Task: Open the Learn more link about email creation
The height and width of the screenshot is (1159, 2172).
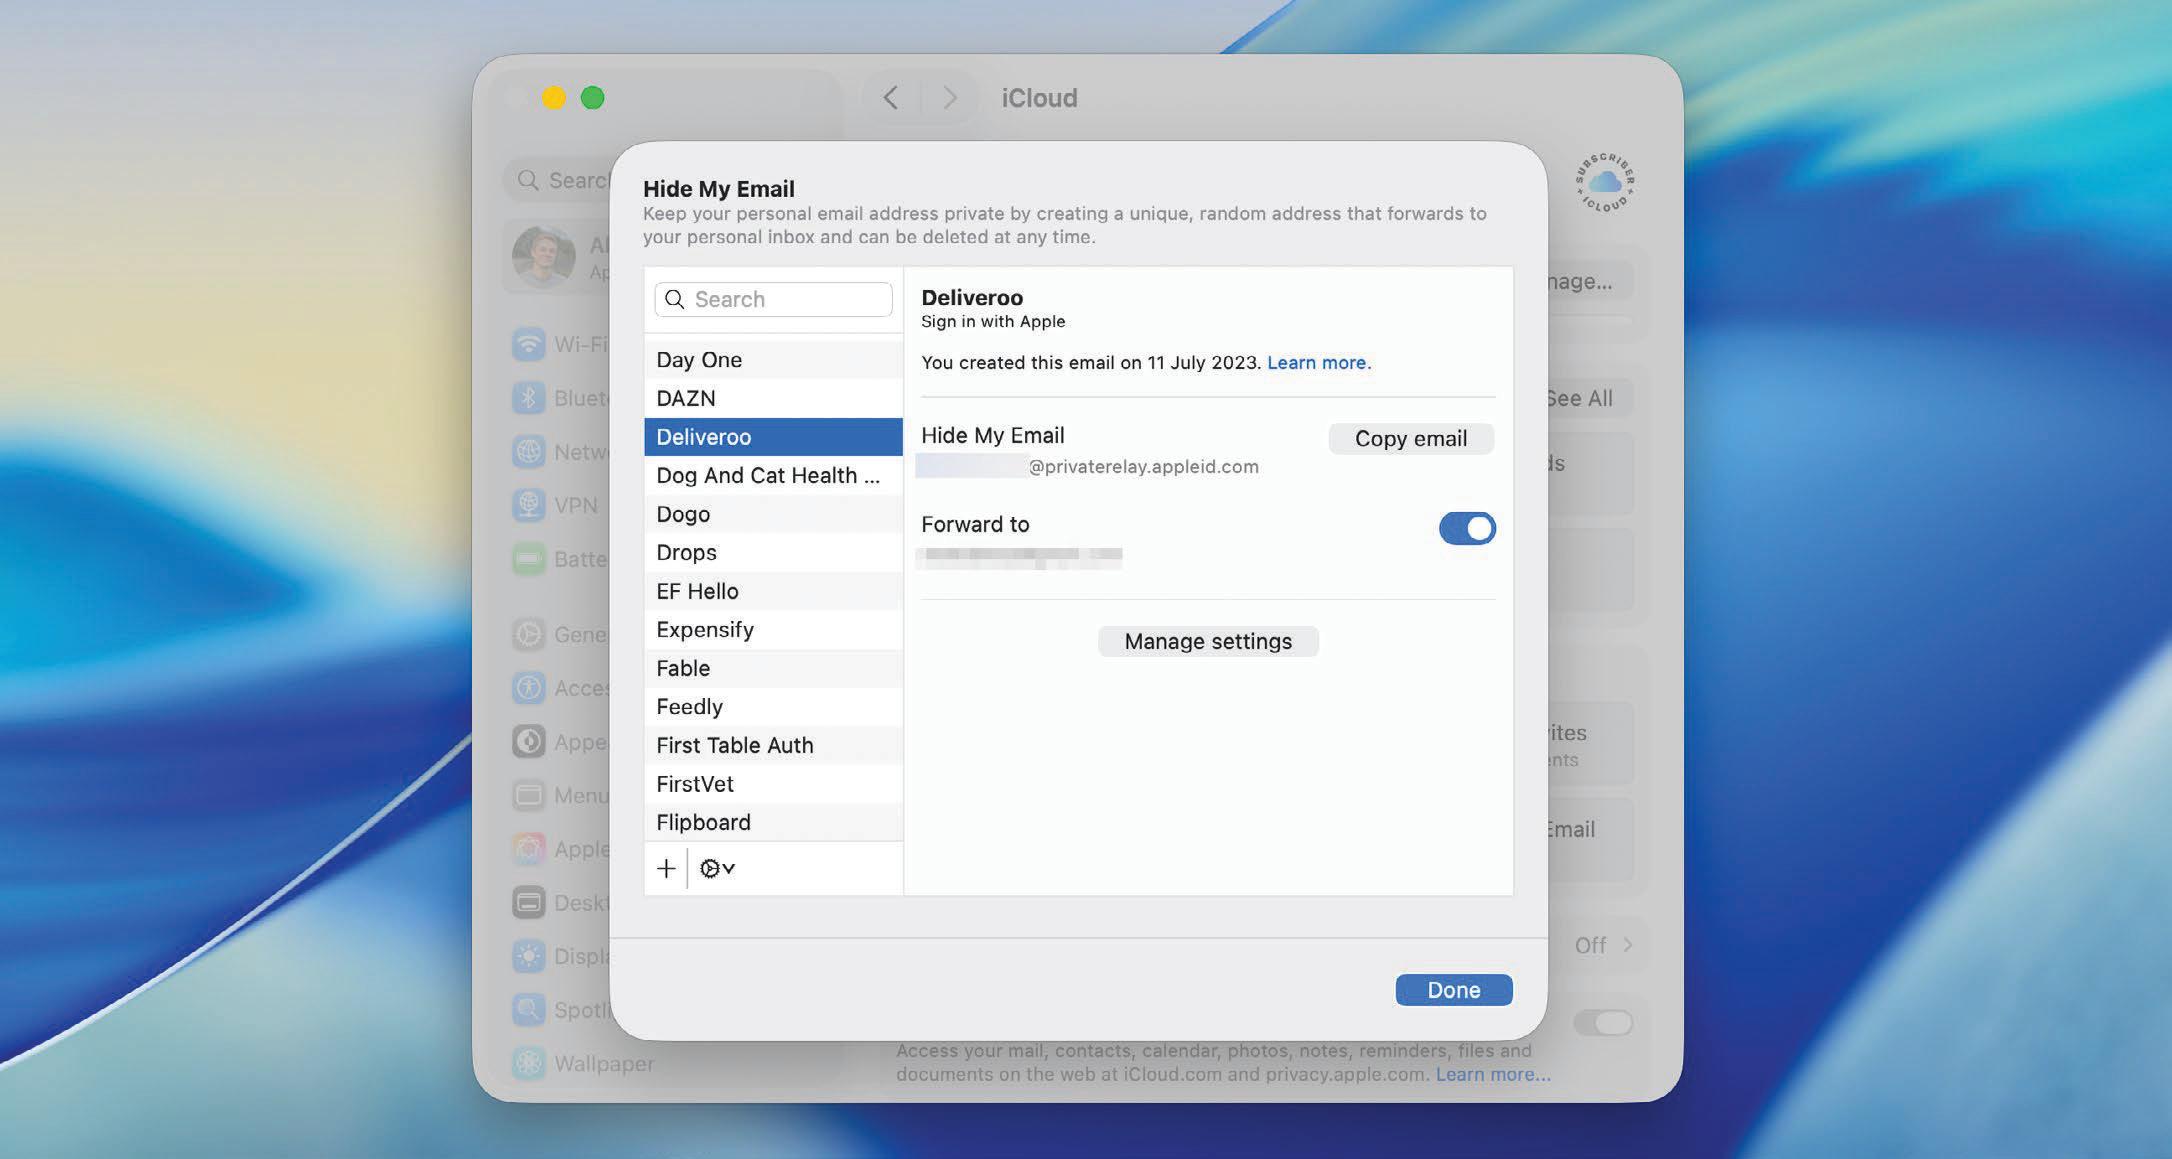Action: click(1319, 363)
